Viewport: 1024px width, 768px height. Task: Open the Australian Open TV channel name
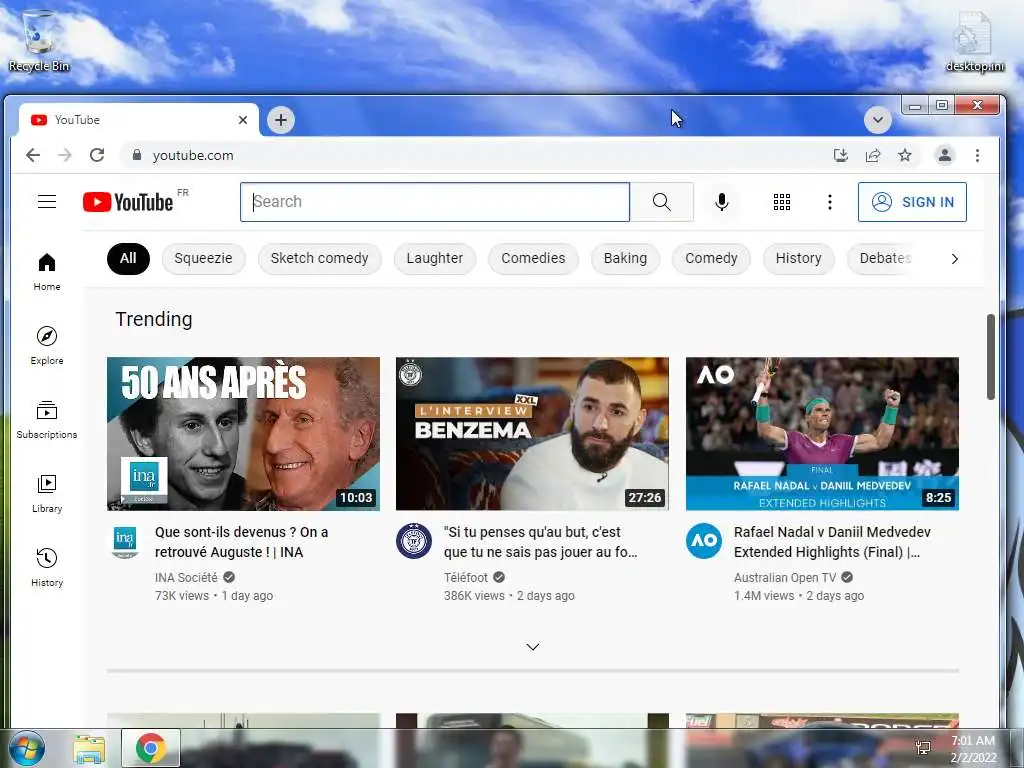(x=785, y=577)
